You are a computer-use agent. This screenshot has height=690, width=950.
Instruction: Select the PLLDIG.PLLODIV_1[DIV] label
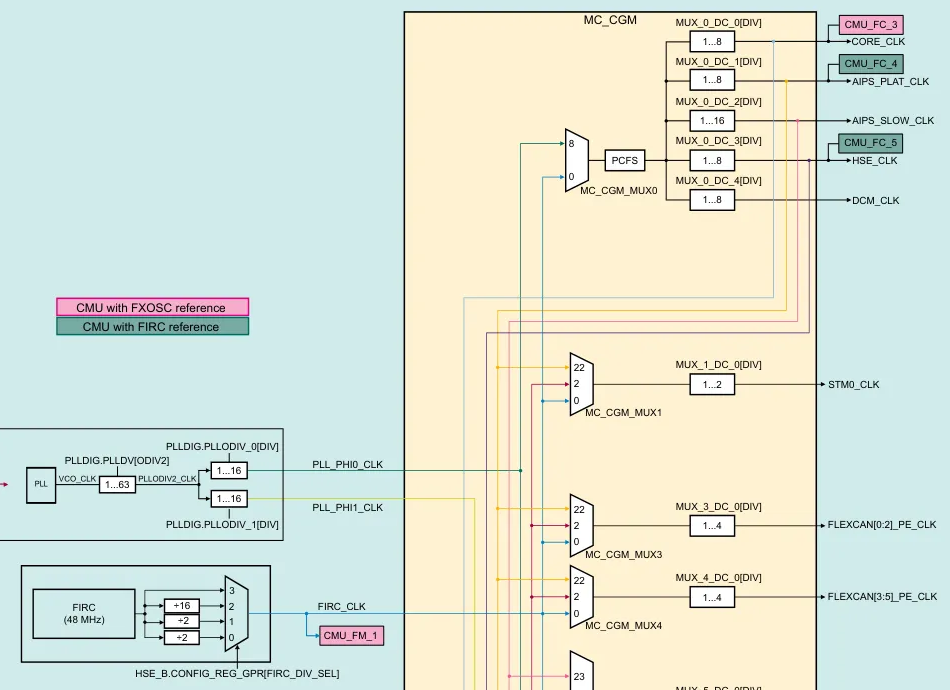pos(222,525)
